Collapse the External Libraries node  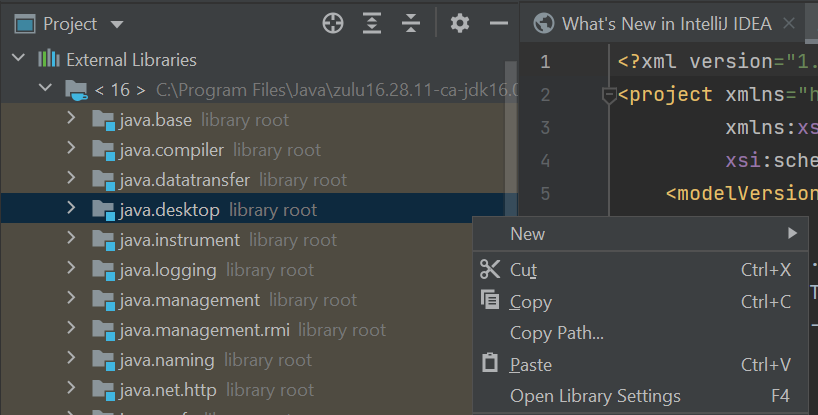(x=19, y=58)
